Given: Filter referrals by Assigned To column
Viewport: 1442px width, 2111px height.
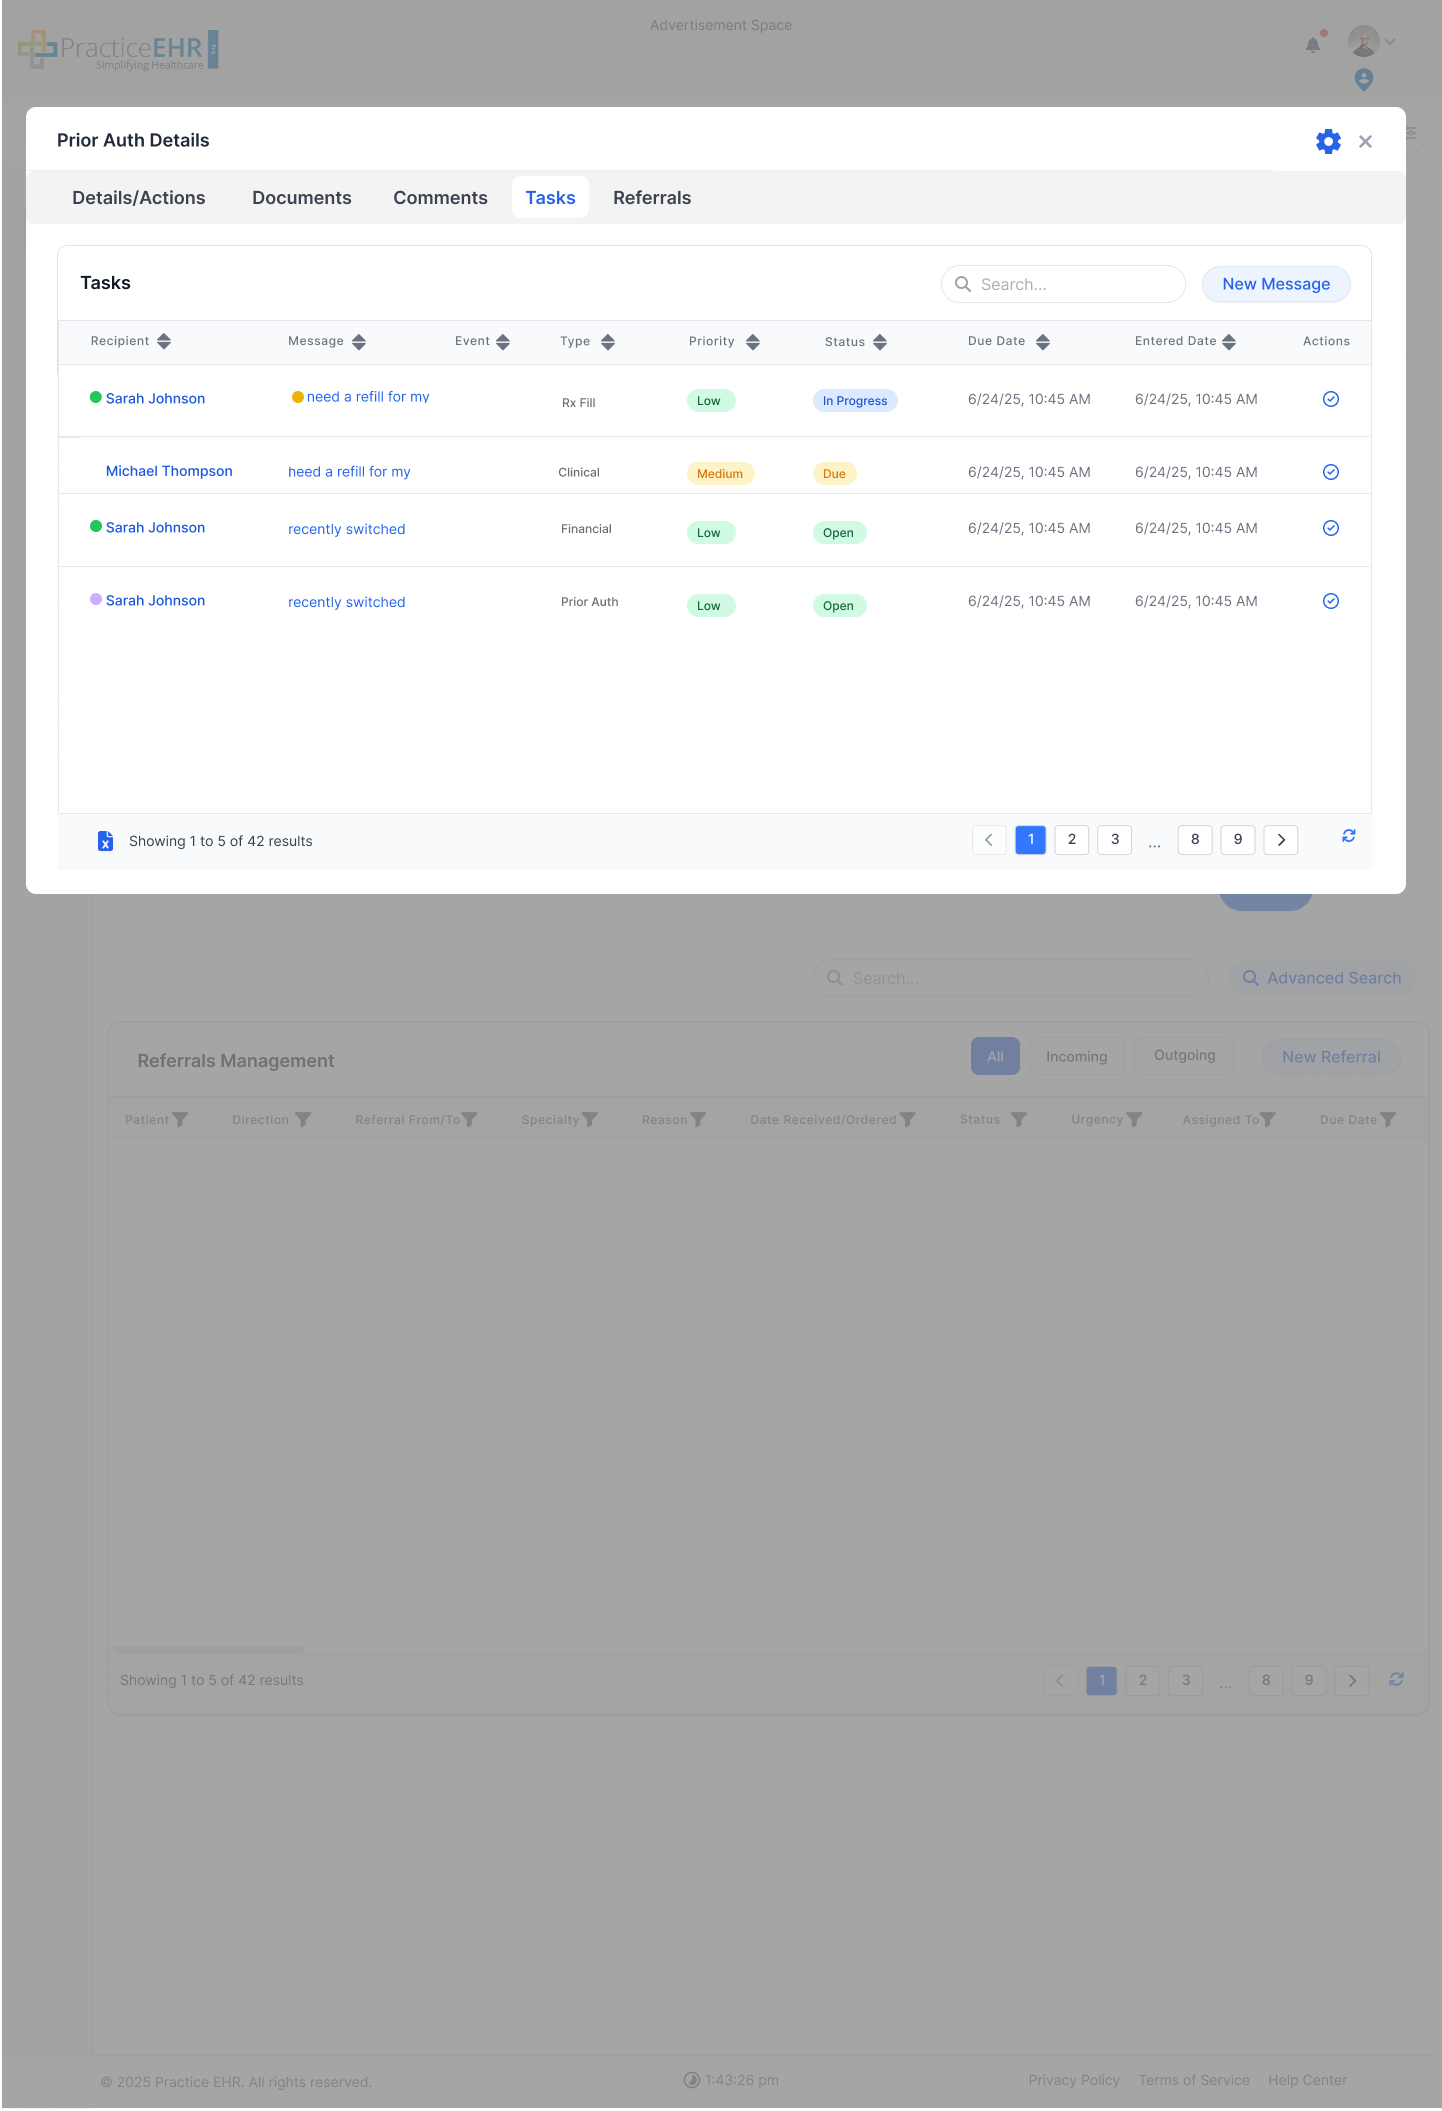Looking at the screenshot, I should [x=1268, y=1120].
